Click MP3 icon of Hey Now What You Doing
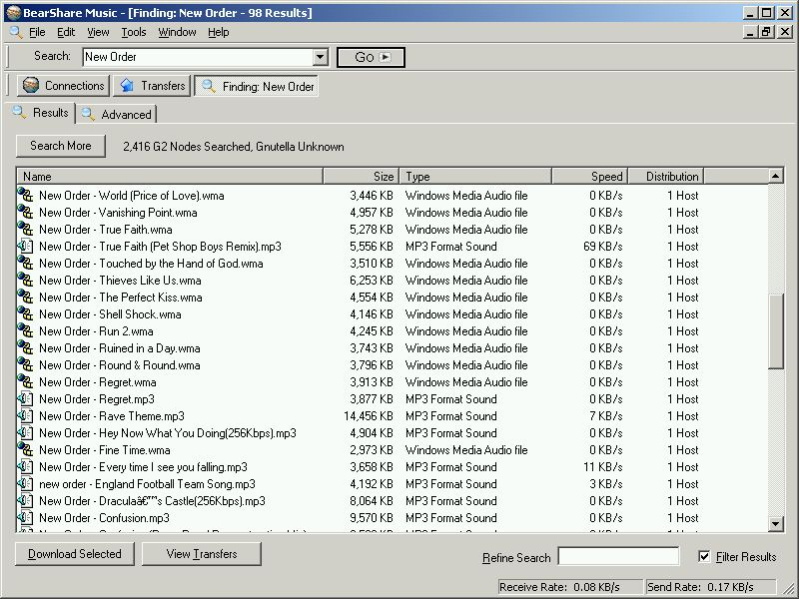Image resolution: width=799 pixels, height=599 pixels. [x=25, y=432]
